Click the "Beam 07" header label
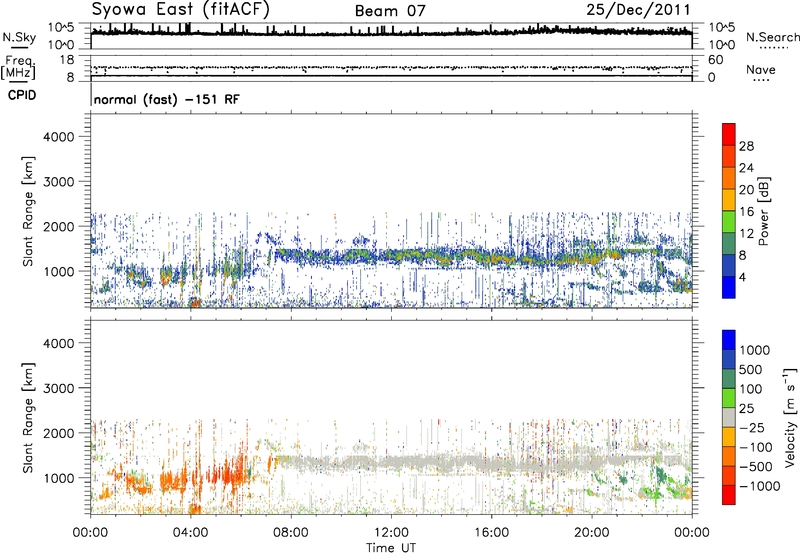This screenshot has height=554, width=800. [390, 11]
